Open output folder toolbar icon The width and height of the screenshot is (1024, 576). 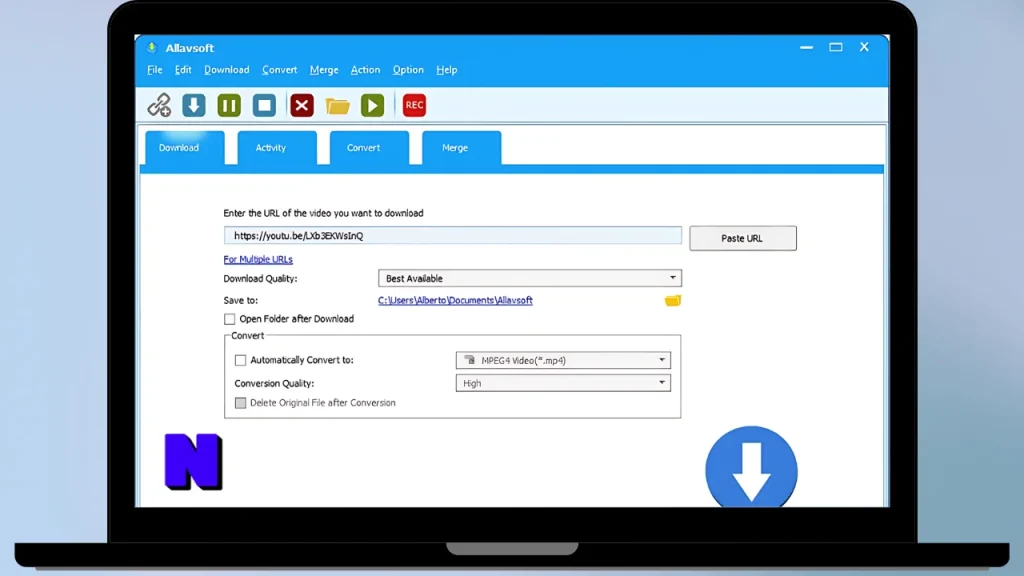coord(338,106)
